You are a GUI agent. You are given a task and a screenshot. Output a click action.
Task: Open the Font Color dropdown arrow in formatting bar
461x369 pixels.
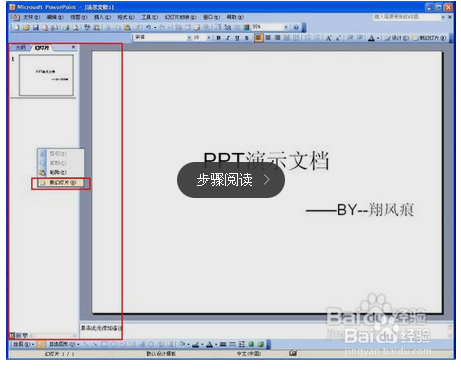coord(378,38)
